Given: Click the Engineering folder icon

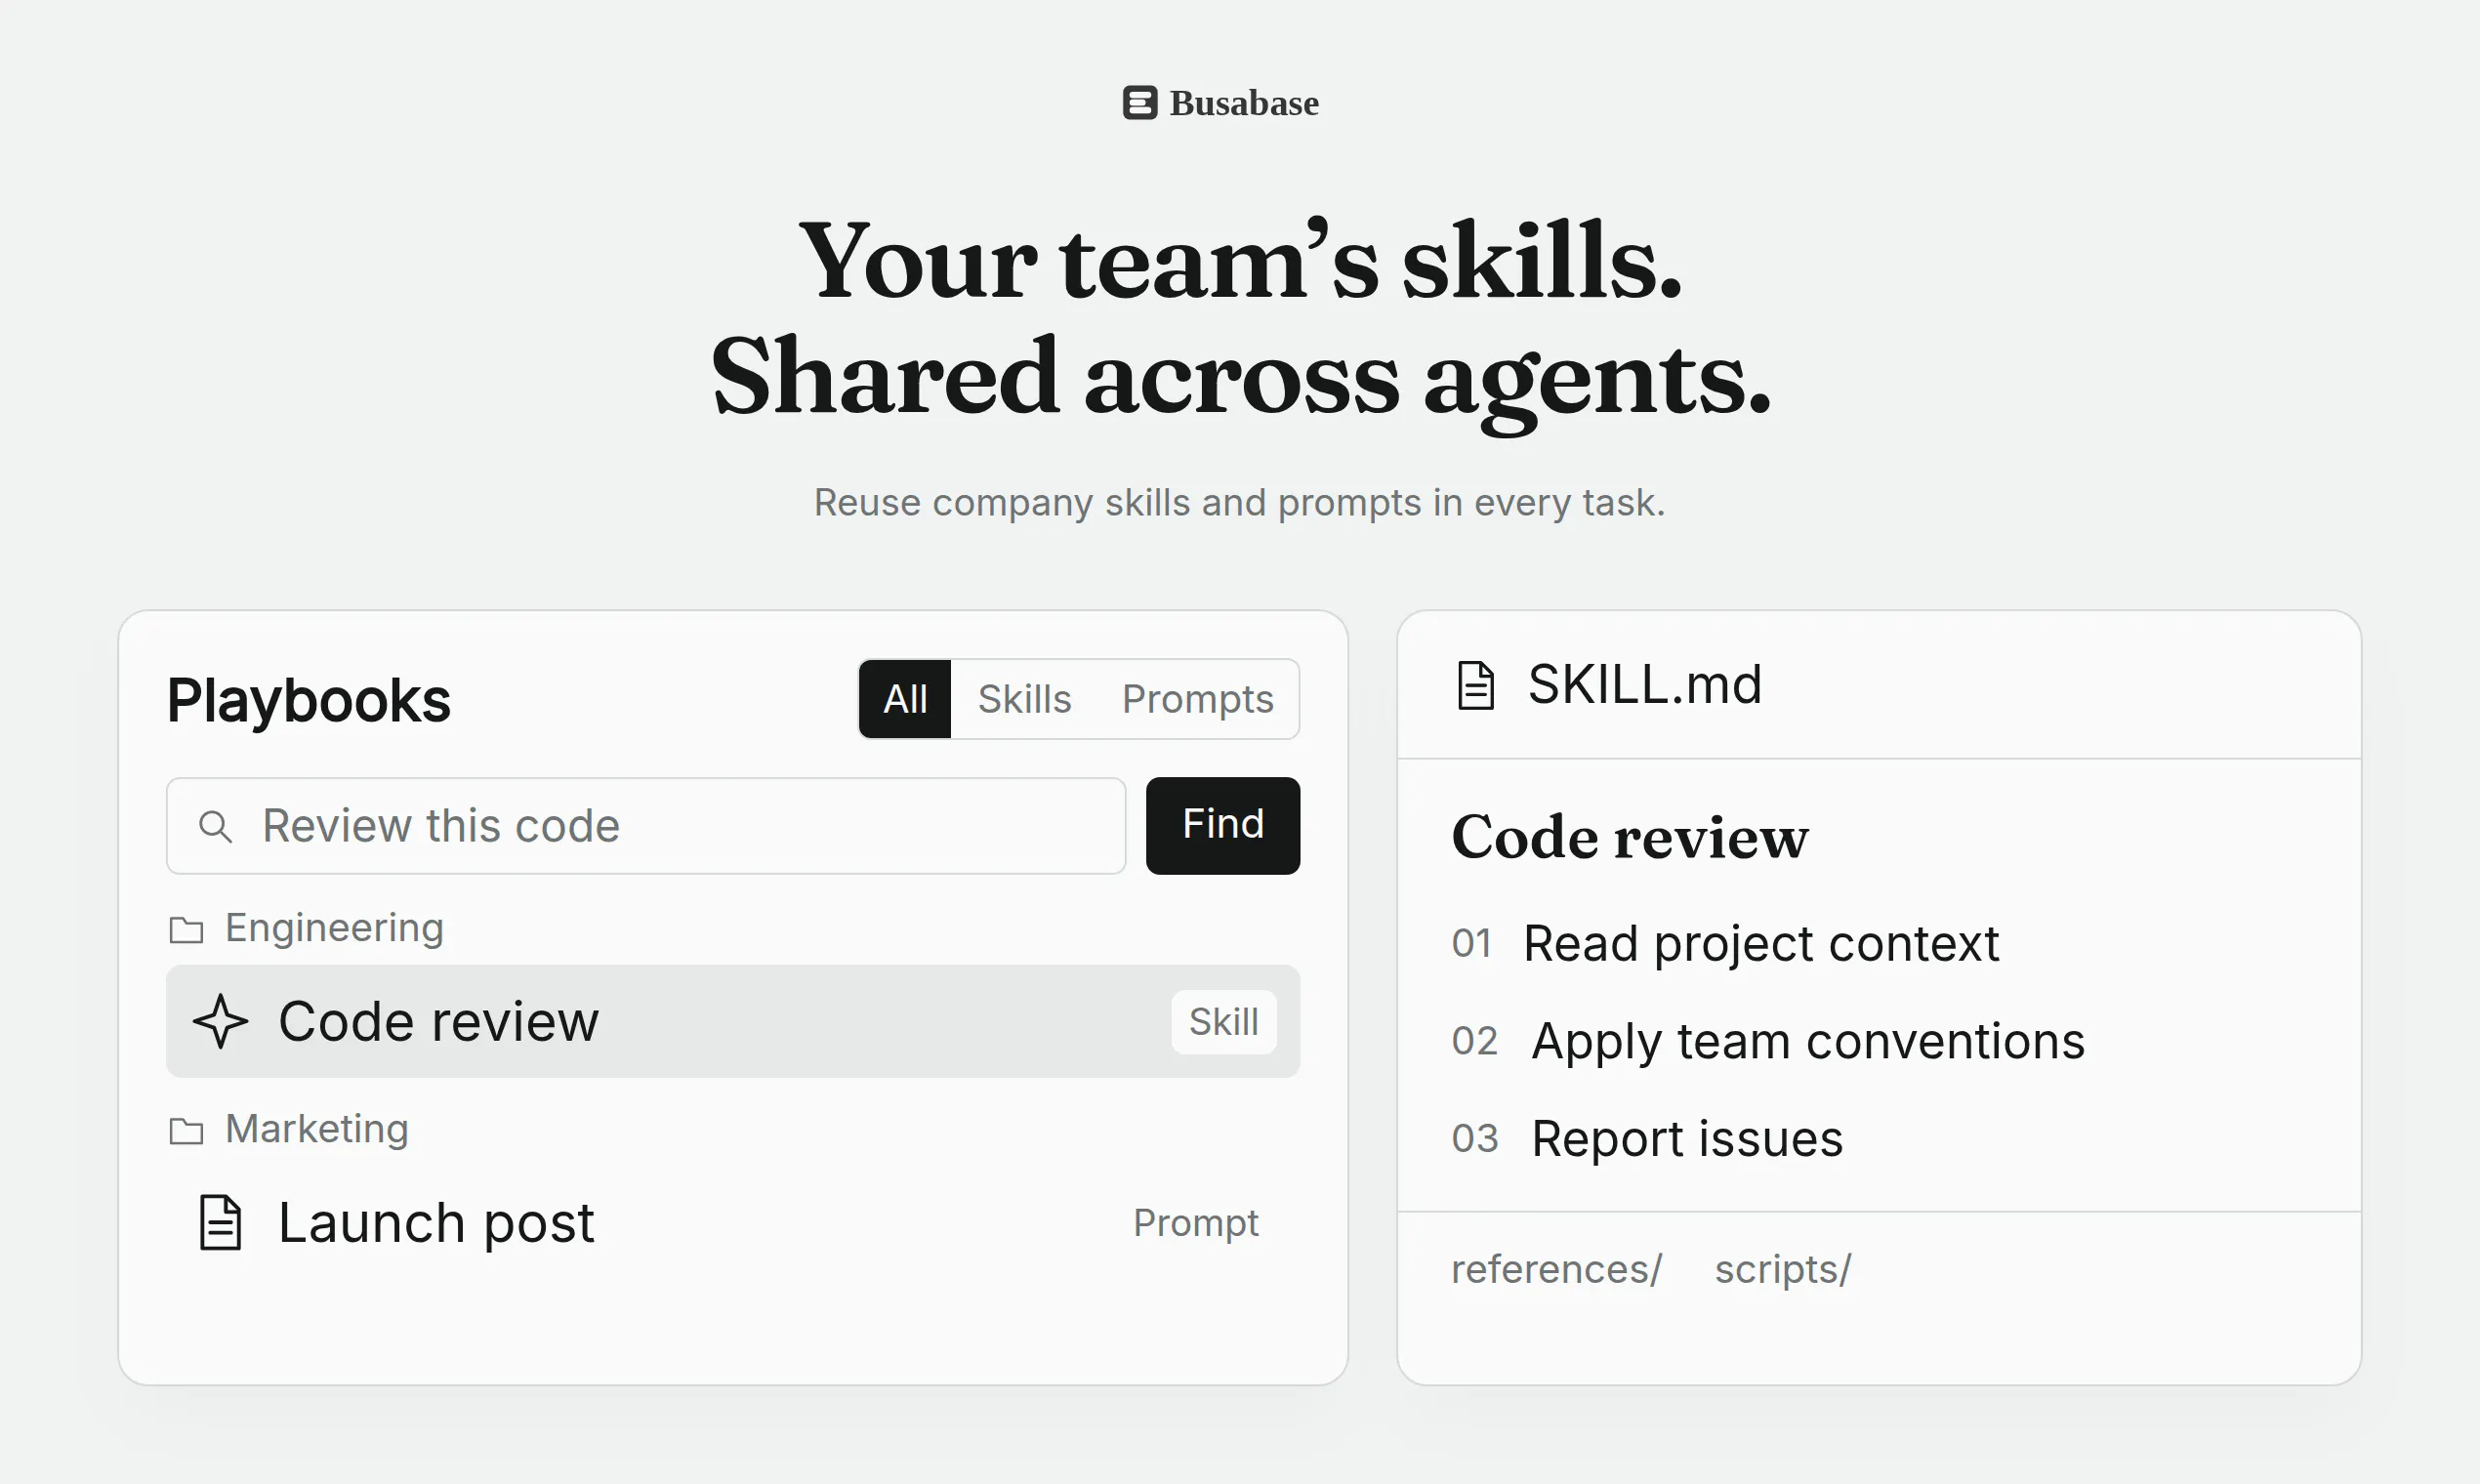Looking at the screenshot, I should click(186, 930).
